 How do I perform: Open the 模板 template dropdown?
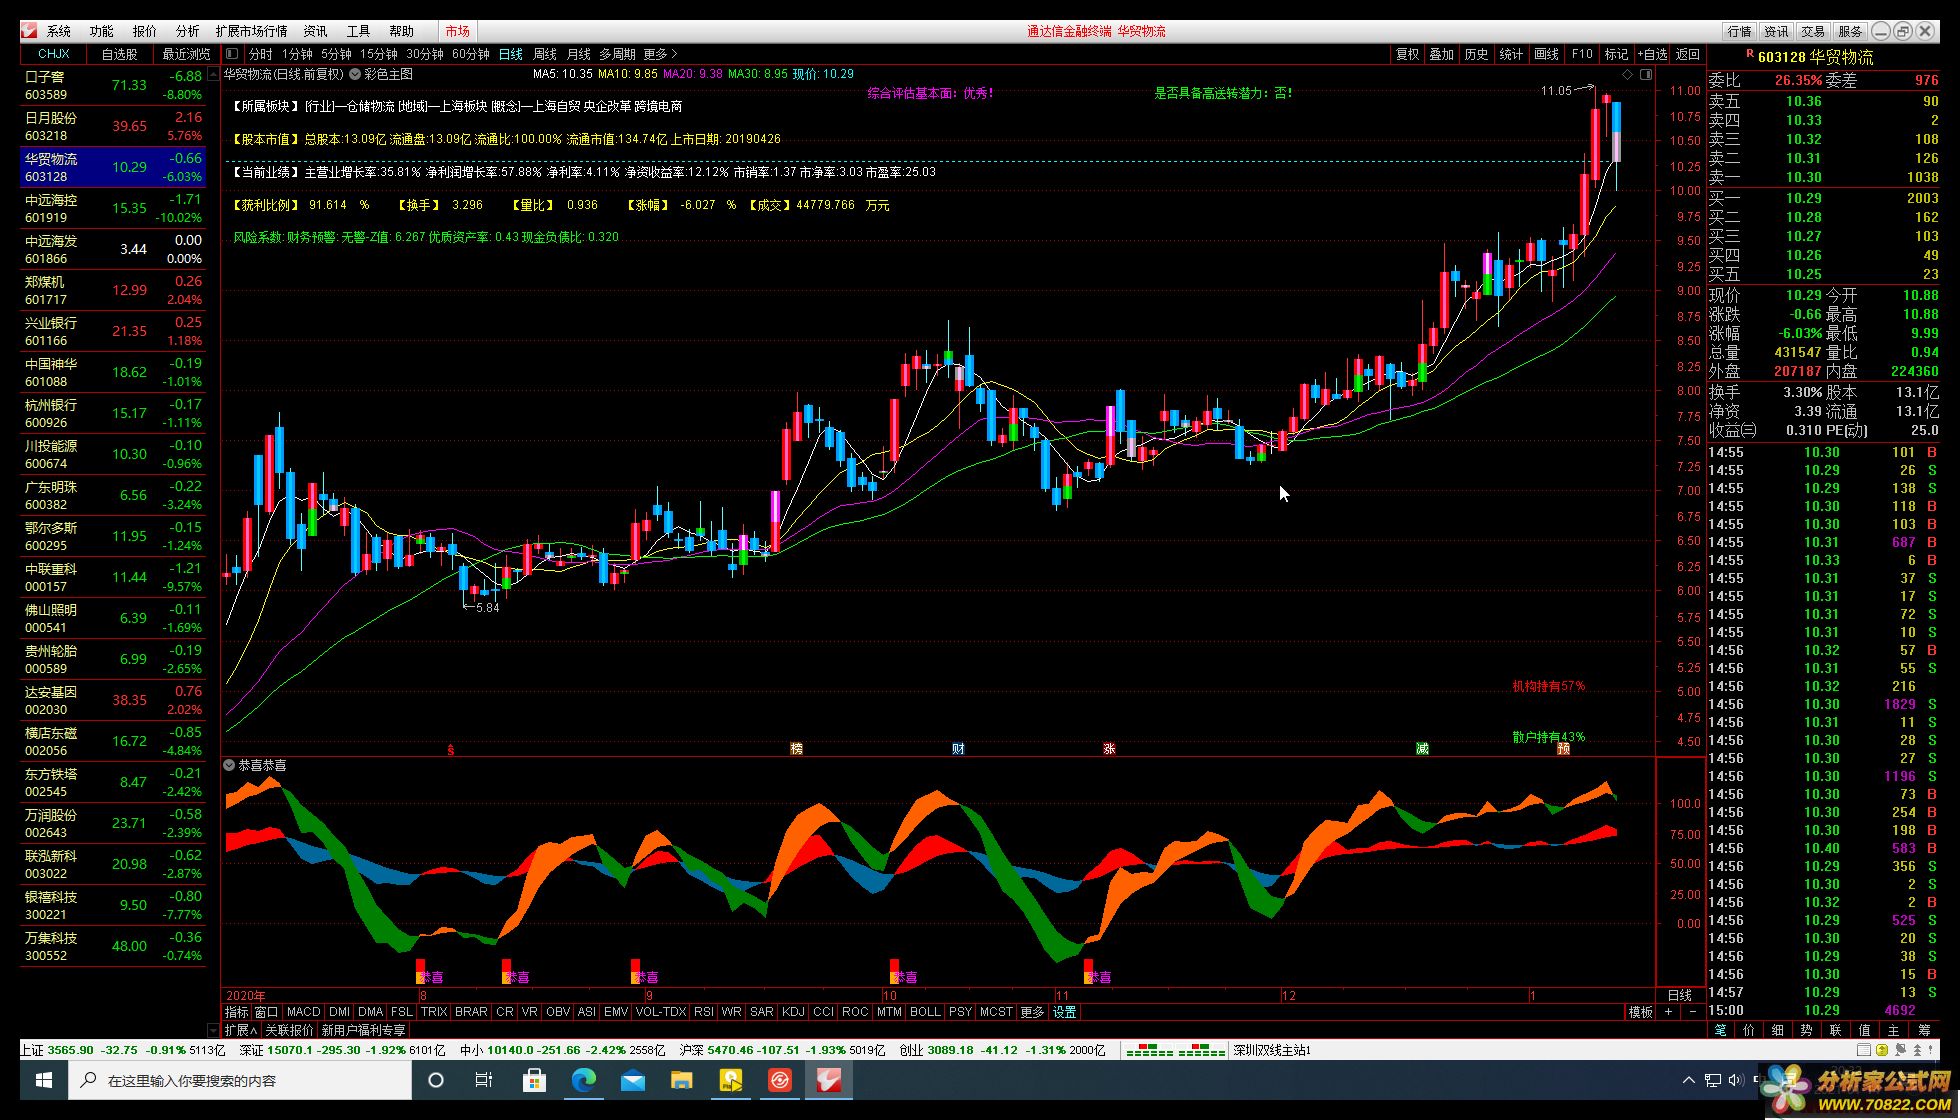[x=1641, y=1012]
